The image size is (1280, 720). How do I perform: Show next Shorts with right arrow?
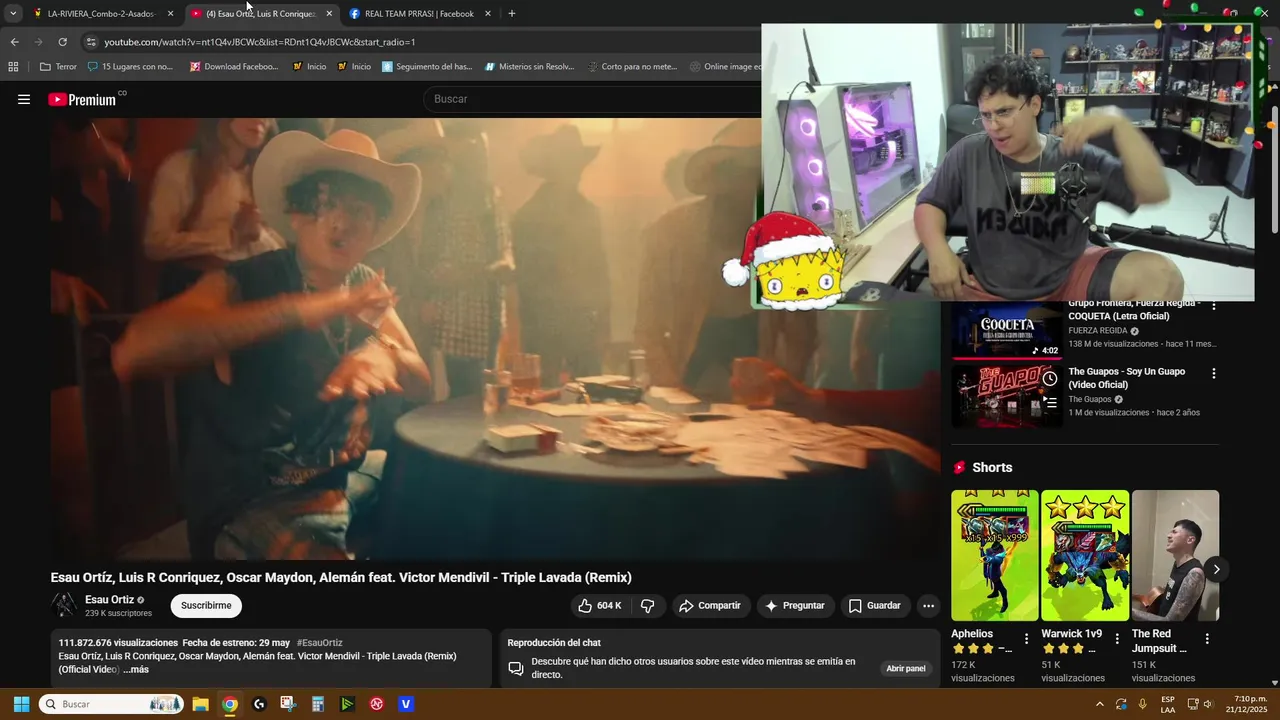click(x=1216, y=569)
